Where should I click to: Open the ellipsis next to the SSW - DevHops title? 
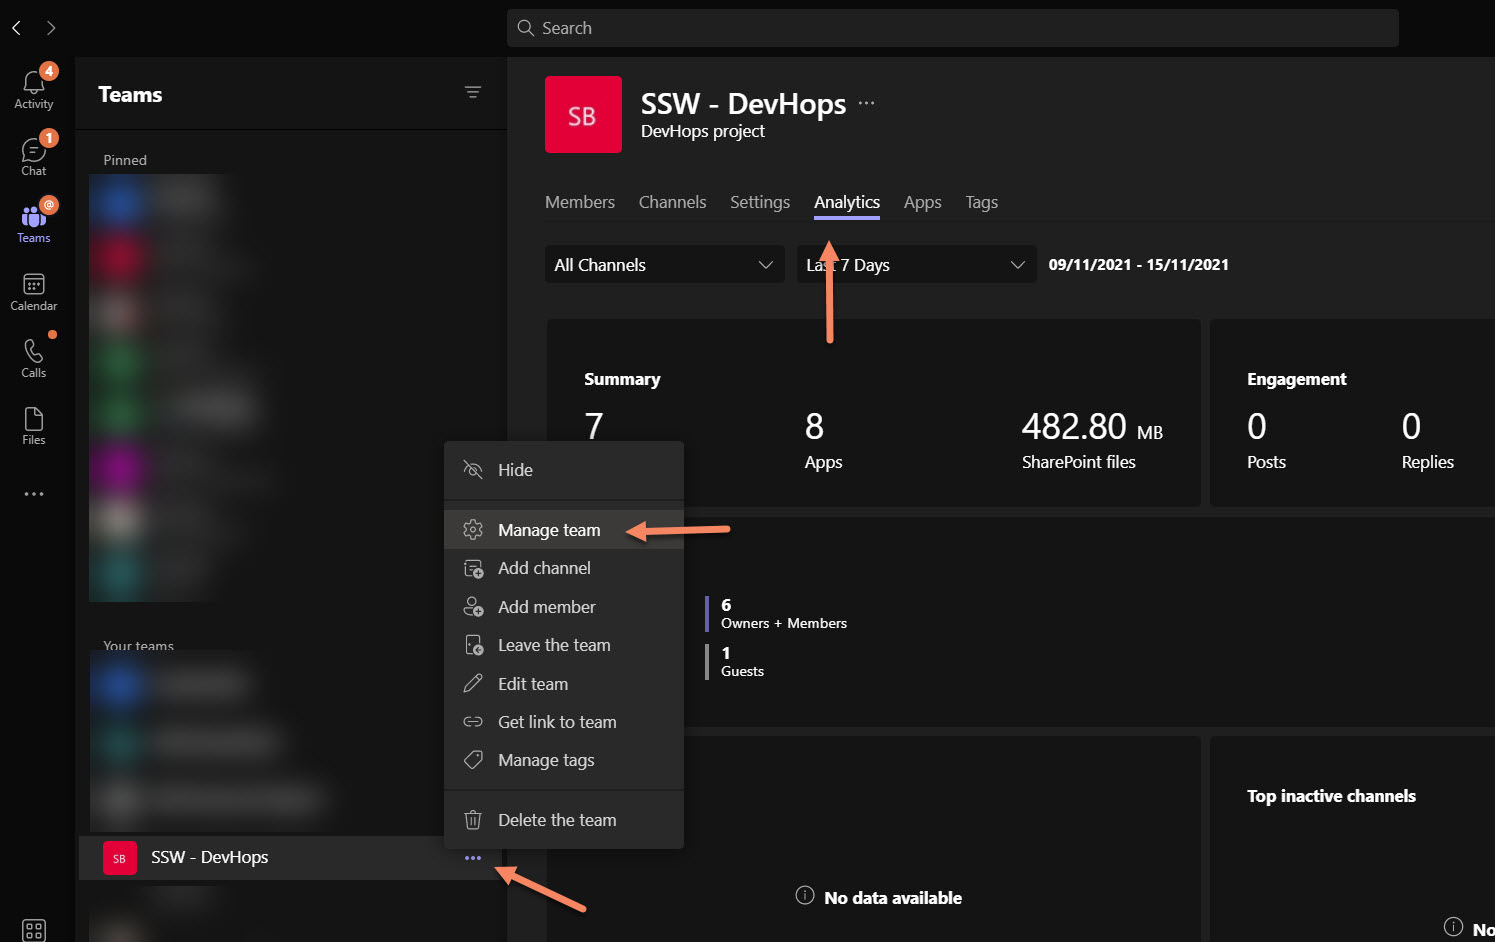point(866,103)
